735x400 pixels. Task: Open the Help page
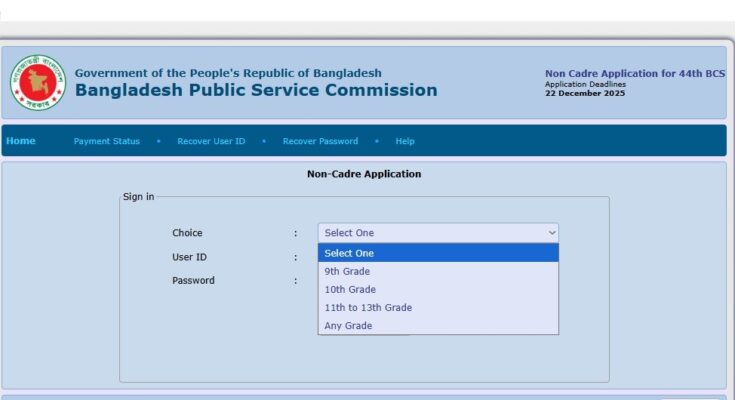coord(405,142)
